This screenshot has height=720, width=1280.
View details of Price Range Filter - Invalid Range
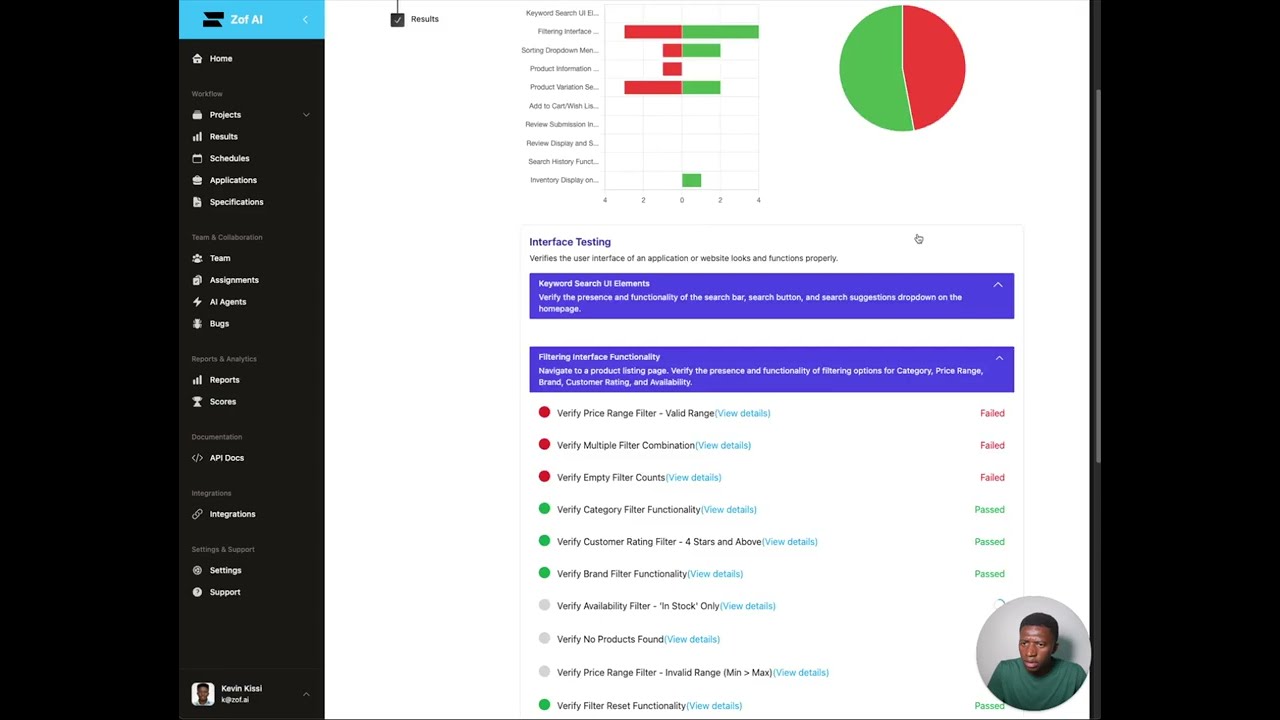tap(801, 672)
